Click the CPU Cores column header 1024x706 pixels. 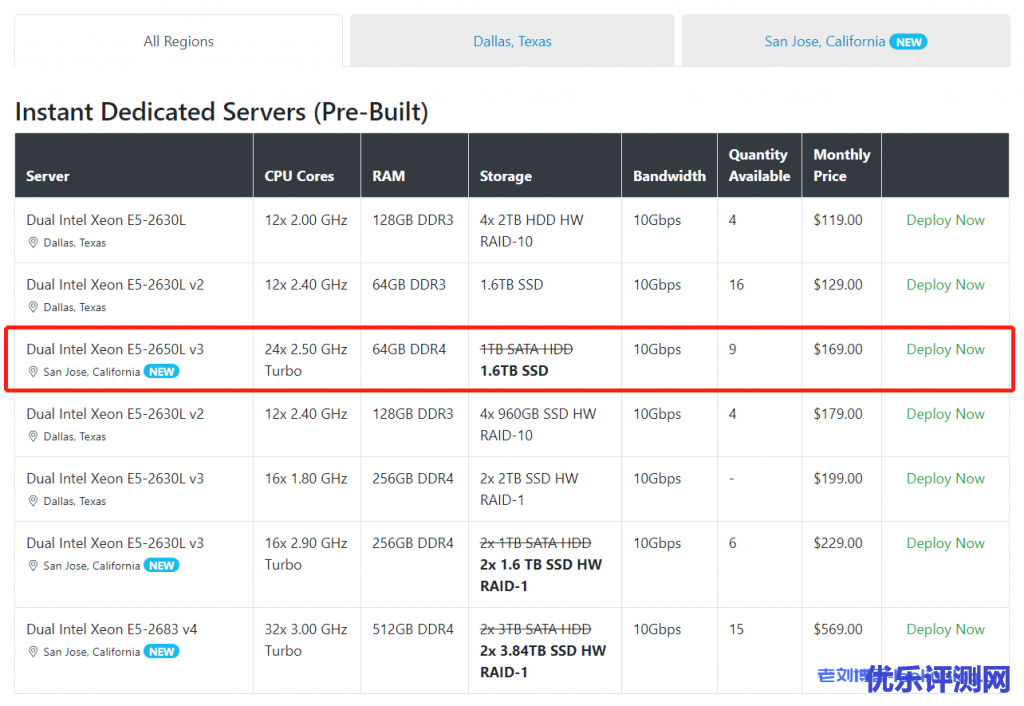(299, 176)
